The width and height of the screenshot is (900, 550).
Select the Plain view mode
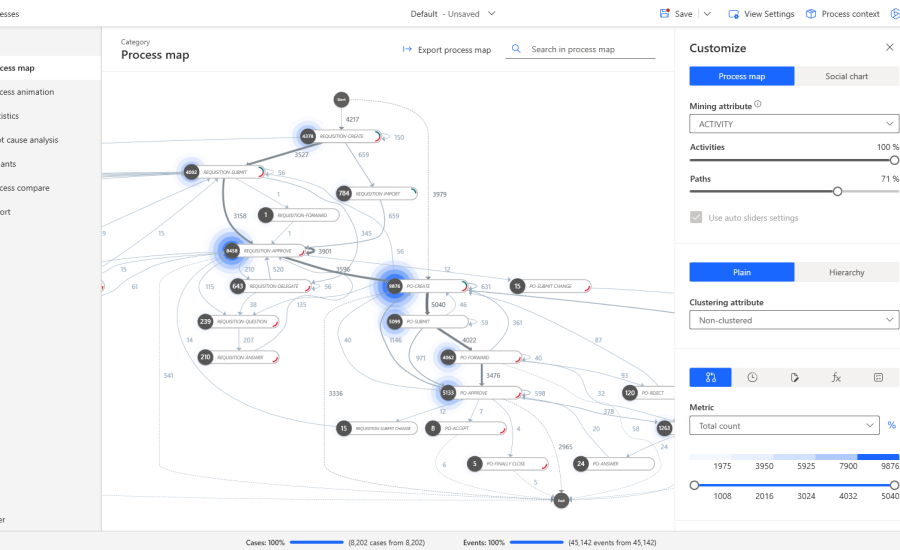coord(742,272)
